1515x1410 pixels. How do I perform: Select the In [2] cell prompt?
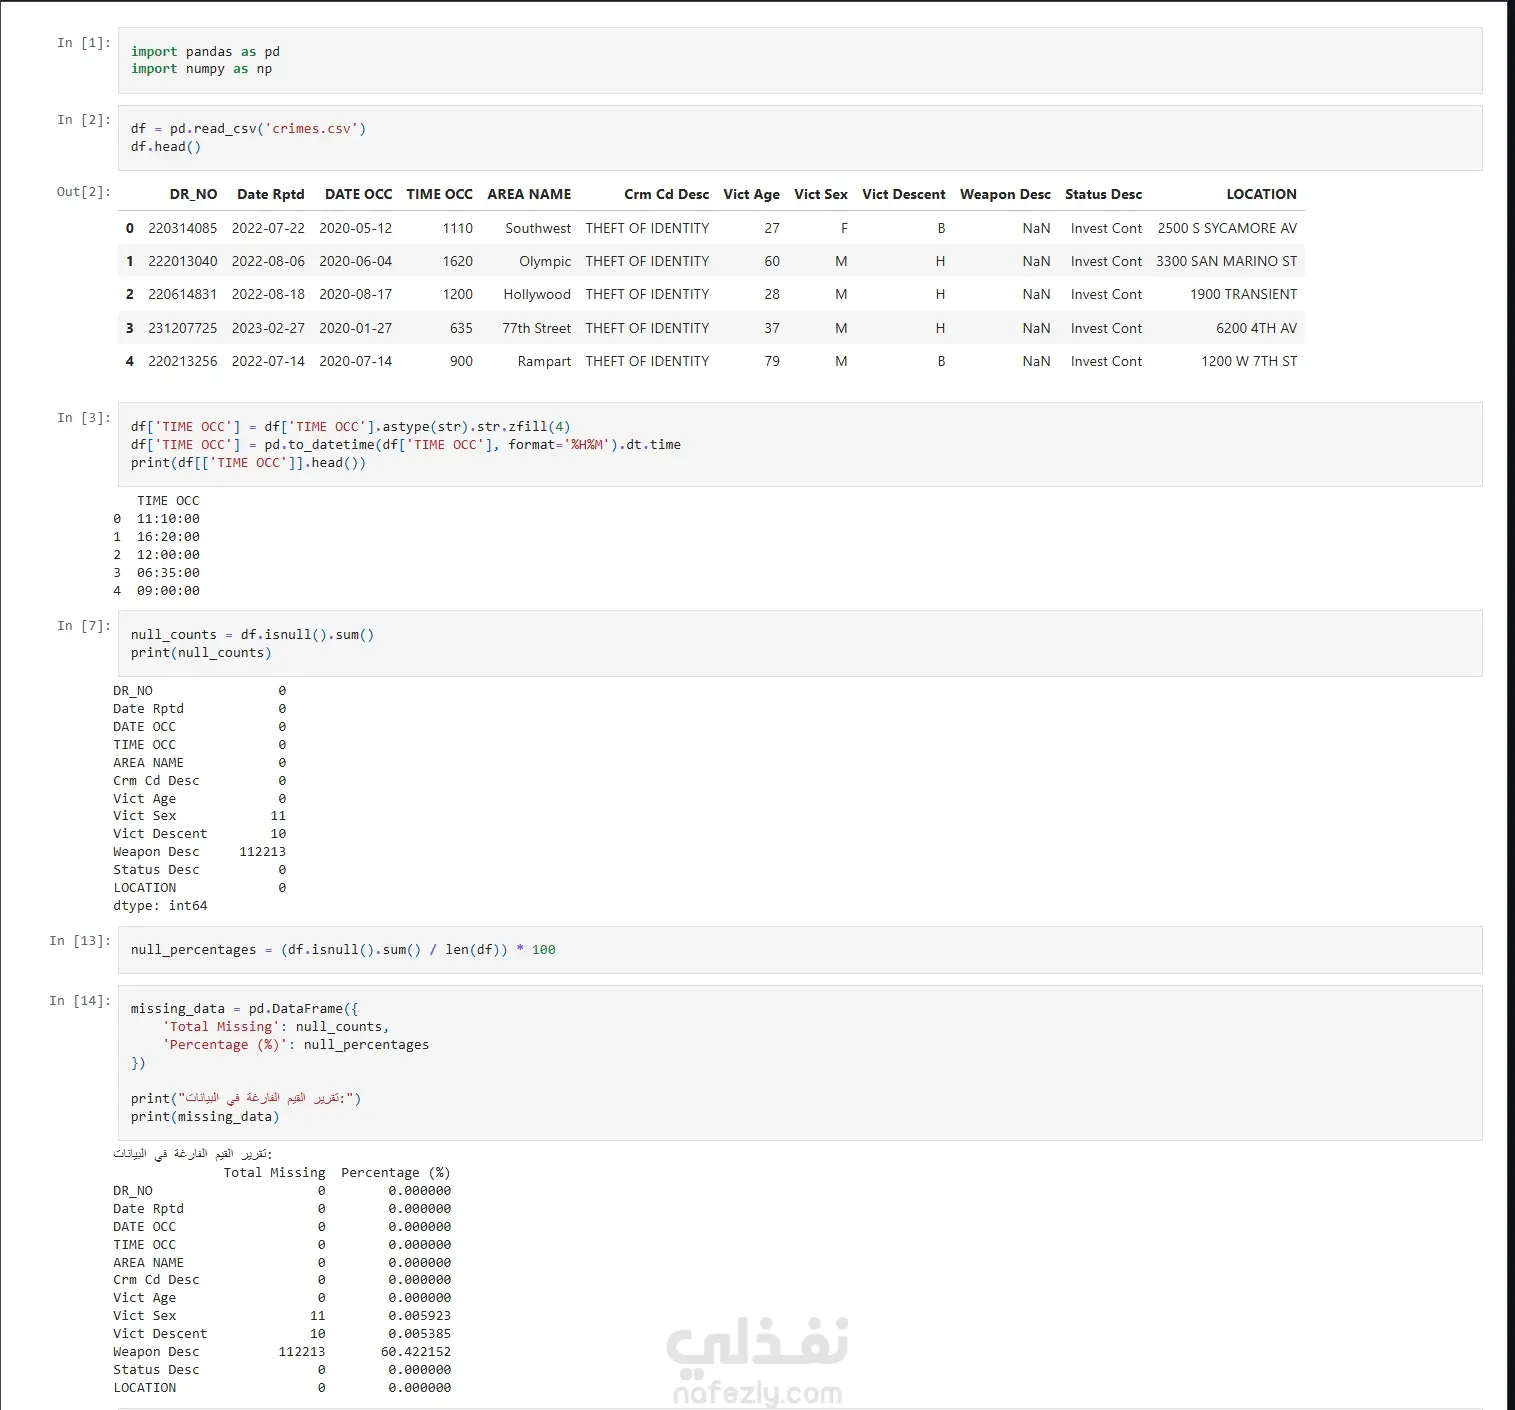tap(84, 120)
